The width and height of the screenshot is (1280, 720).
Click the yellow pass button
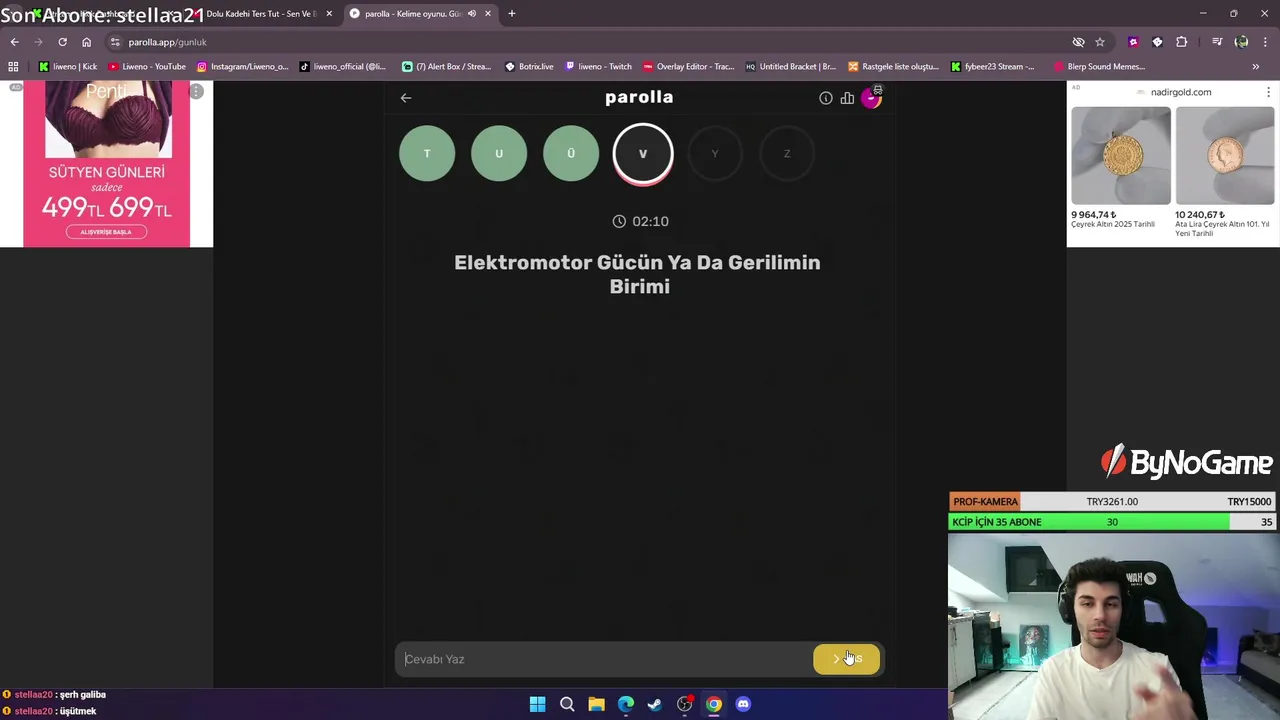tap(847, 659)
